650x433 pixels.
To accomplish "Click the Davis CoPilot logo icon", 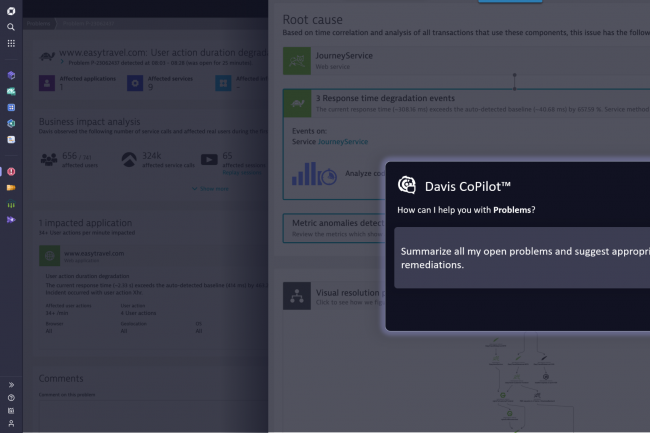I will pyautogui.click(x=407, y=185).
